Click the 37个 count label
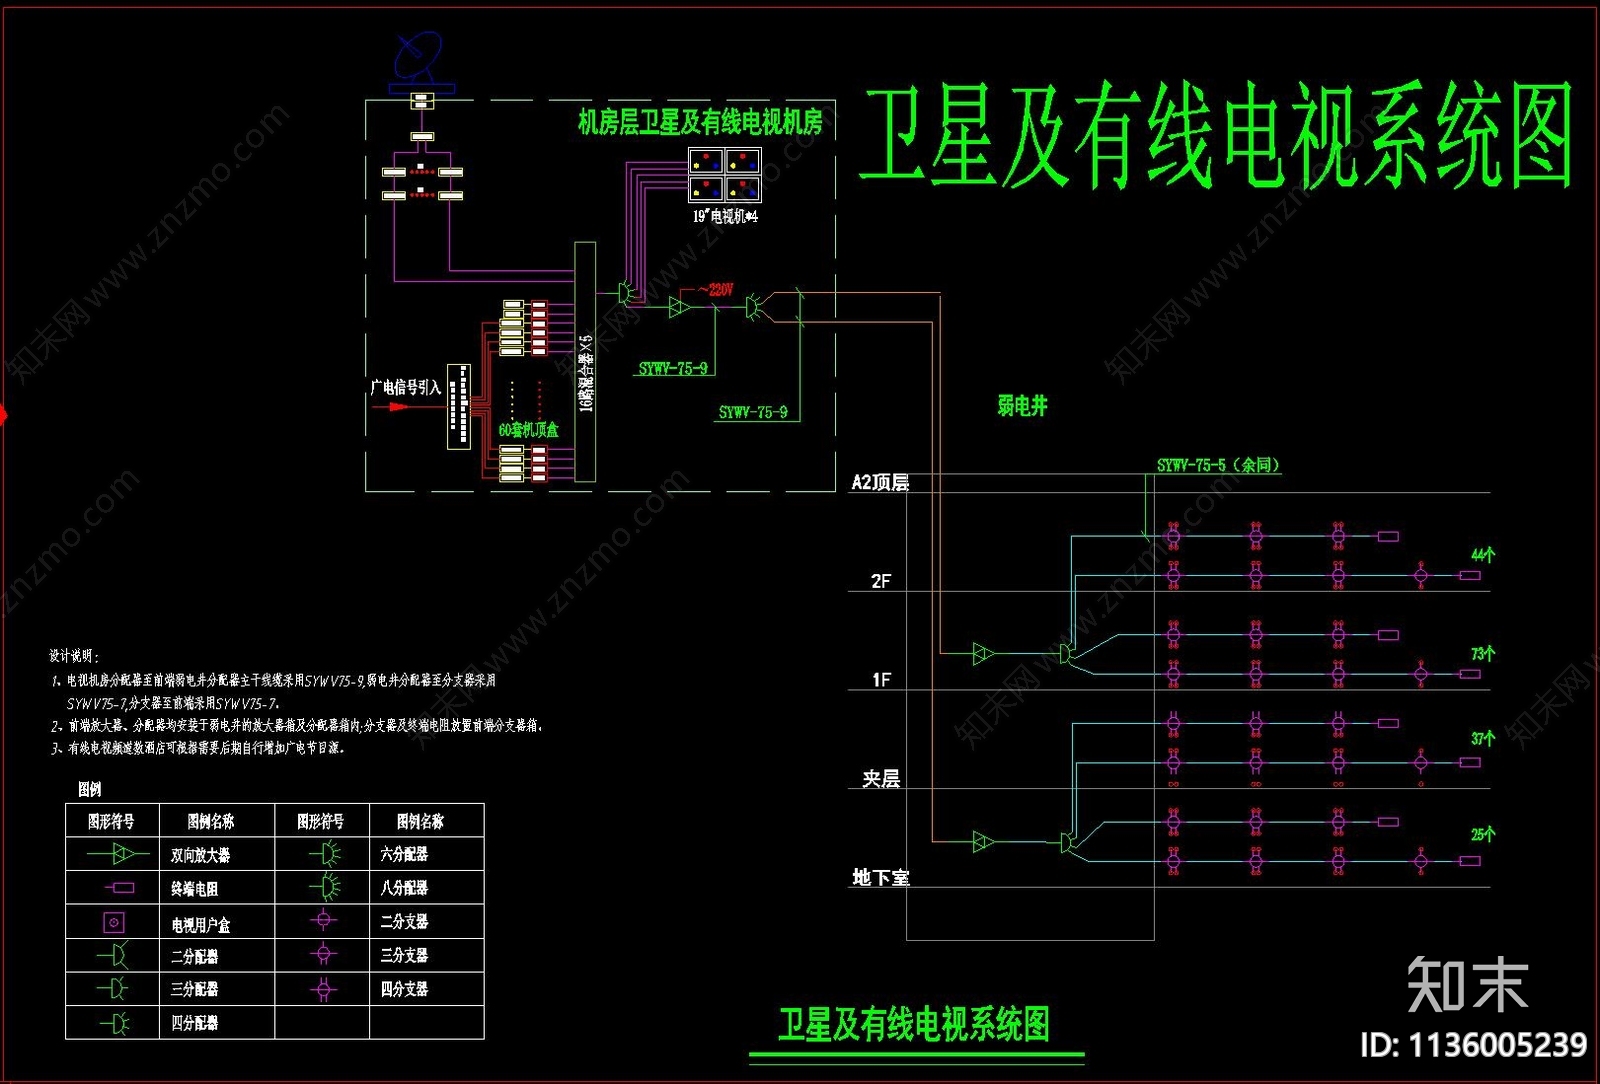This screenshot has height=1084, width=1600. tap(1482, 739)
